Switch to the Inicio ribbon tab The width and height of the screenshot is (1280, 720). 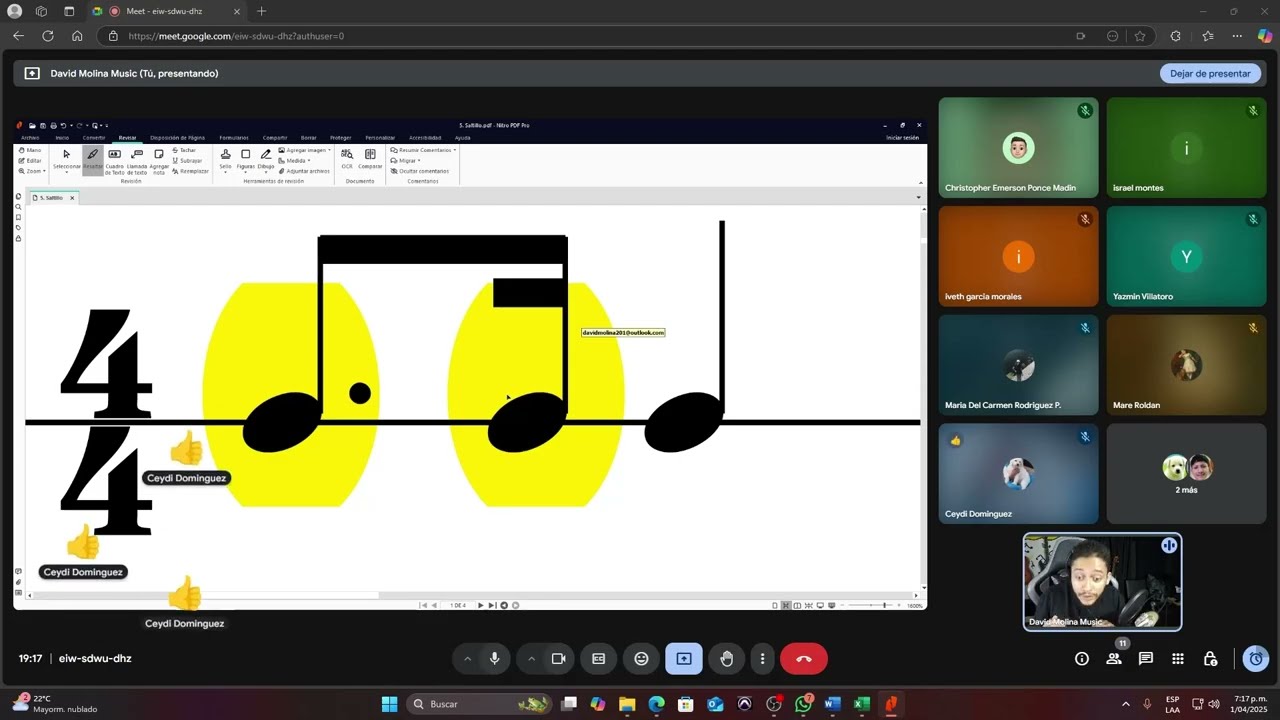[62, 137]
